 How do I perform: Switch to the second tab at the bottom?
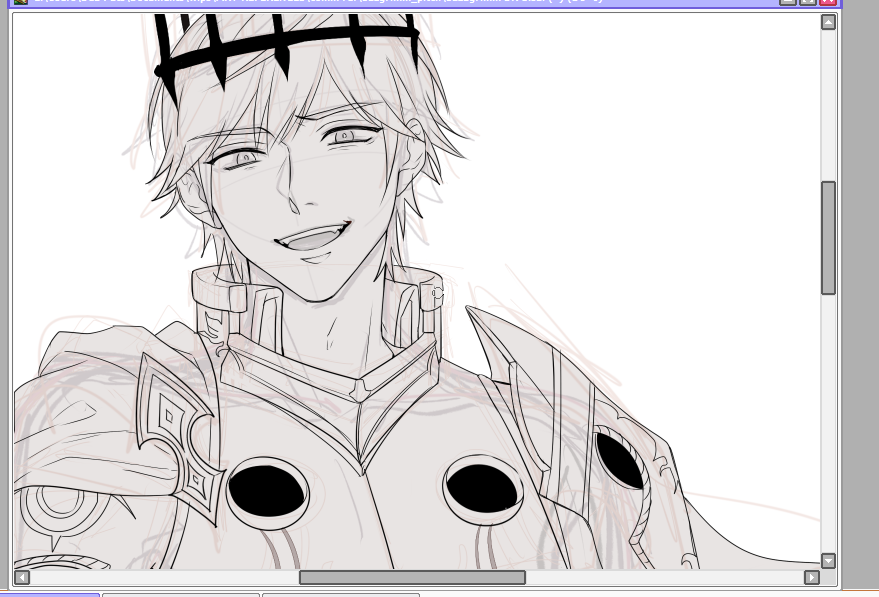[180, 592]
